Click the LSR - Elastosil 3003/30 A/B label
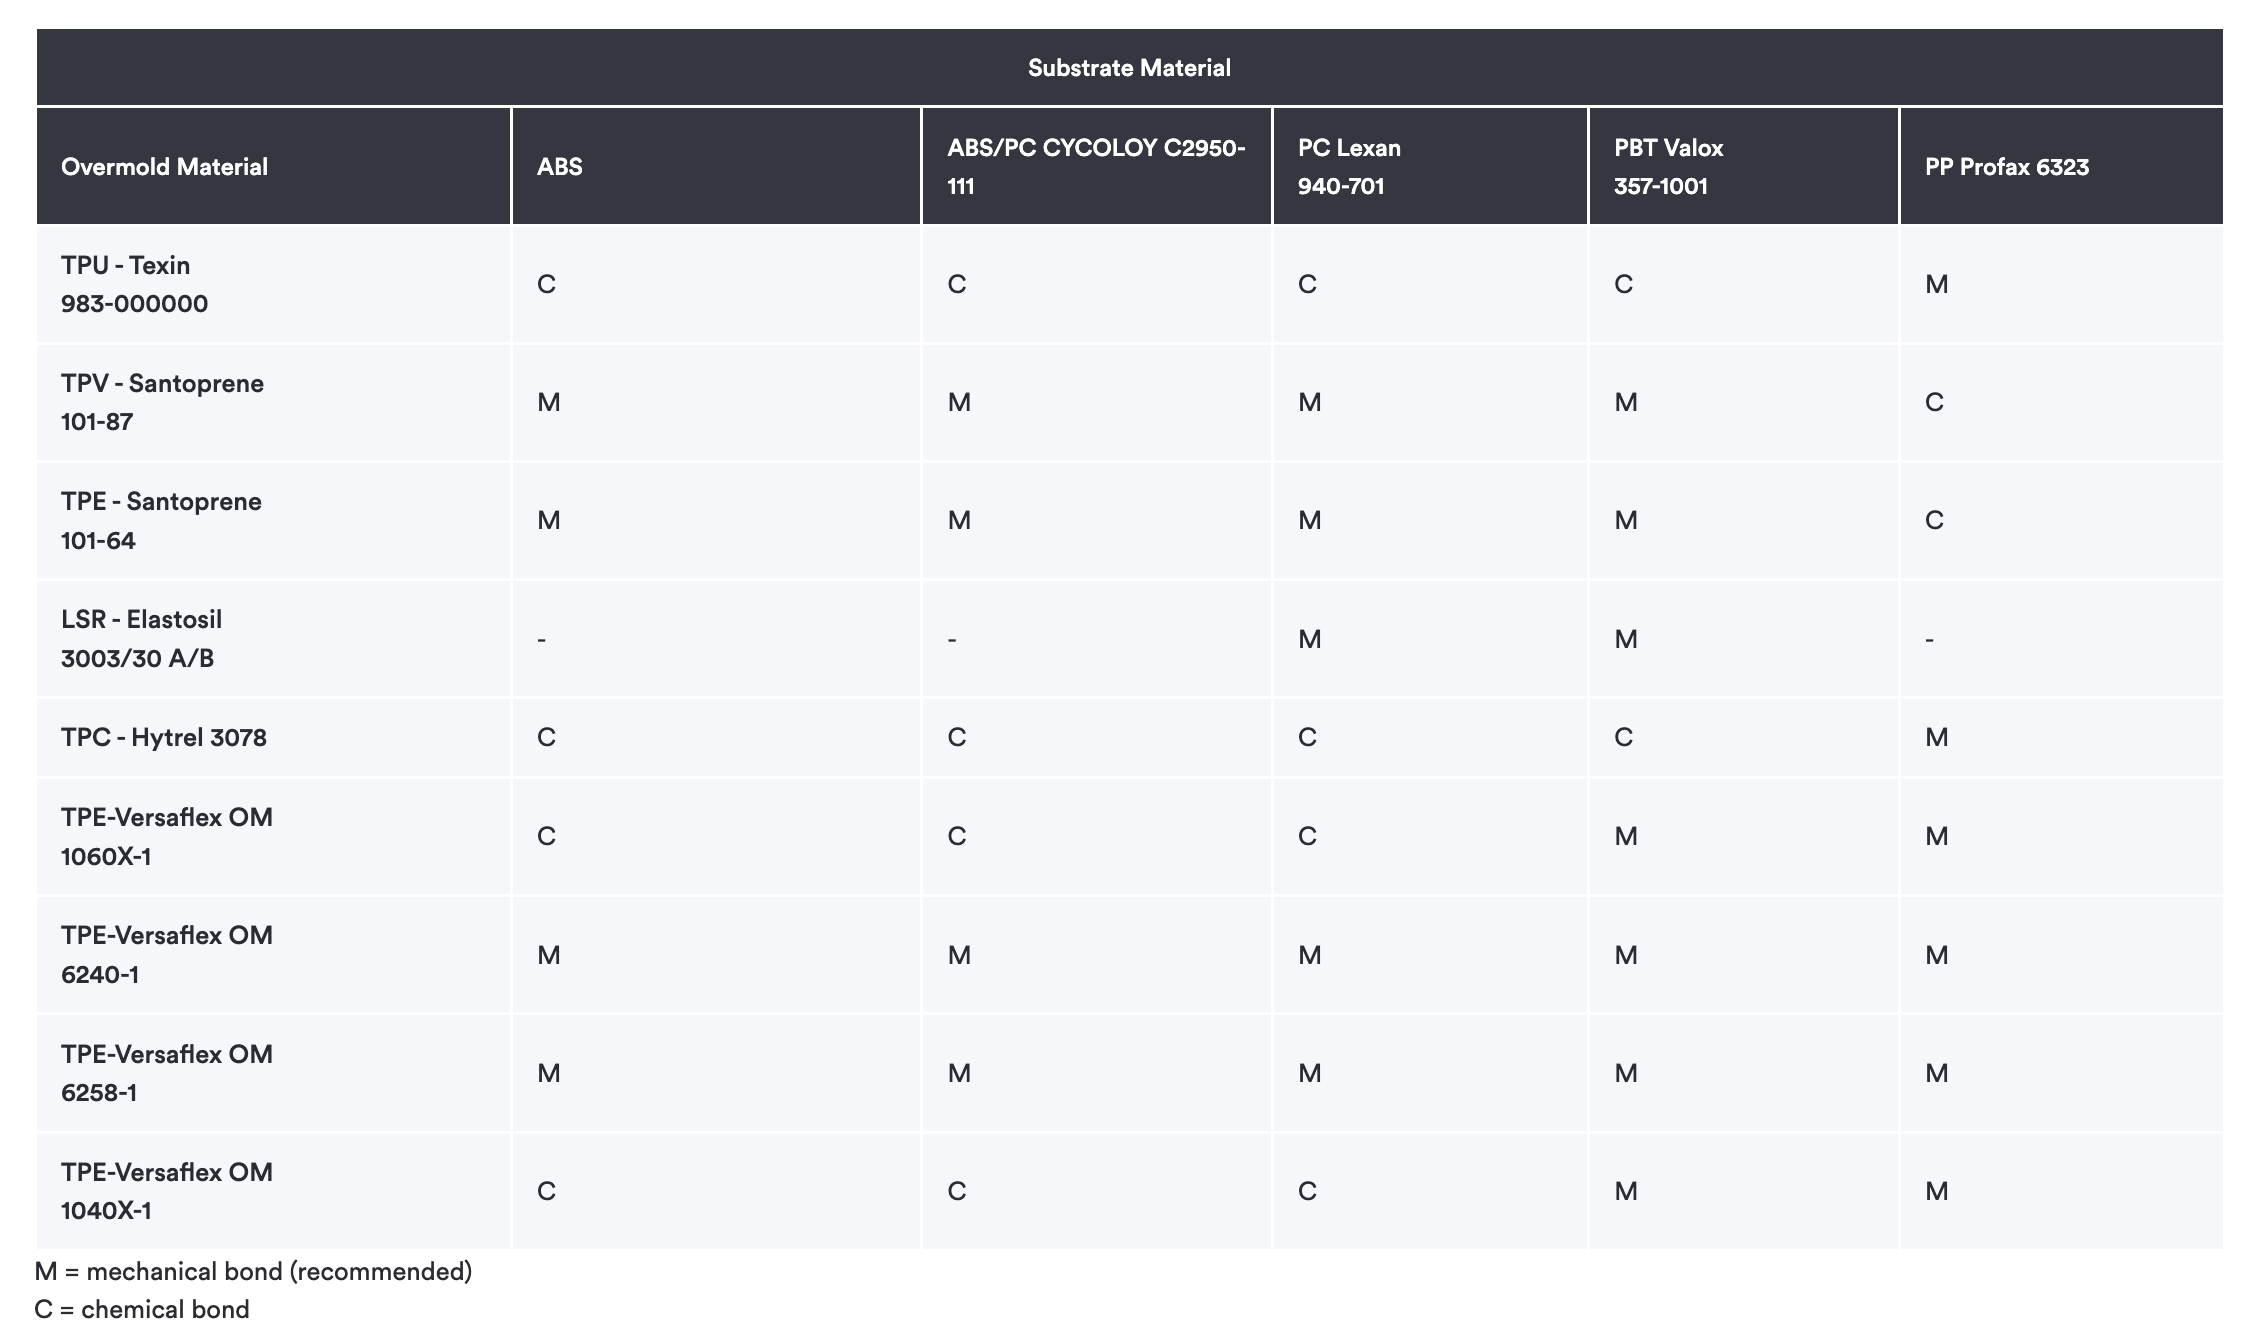The image size is (2266, 1340). click(x=141, y=638)
